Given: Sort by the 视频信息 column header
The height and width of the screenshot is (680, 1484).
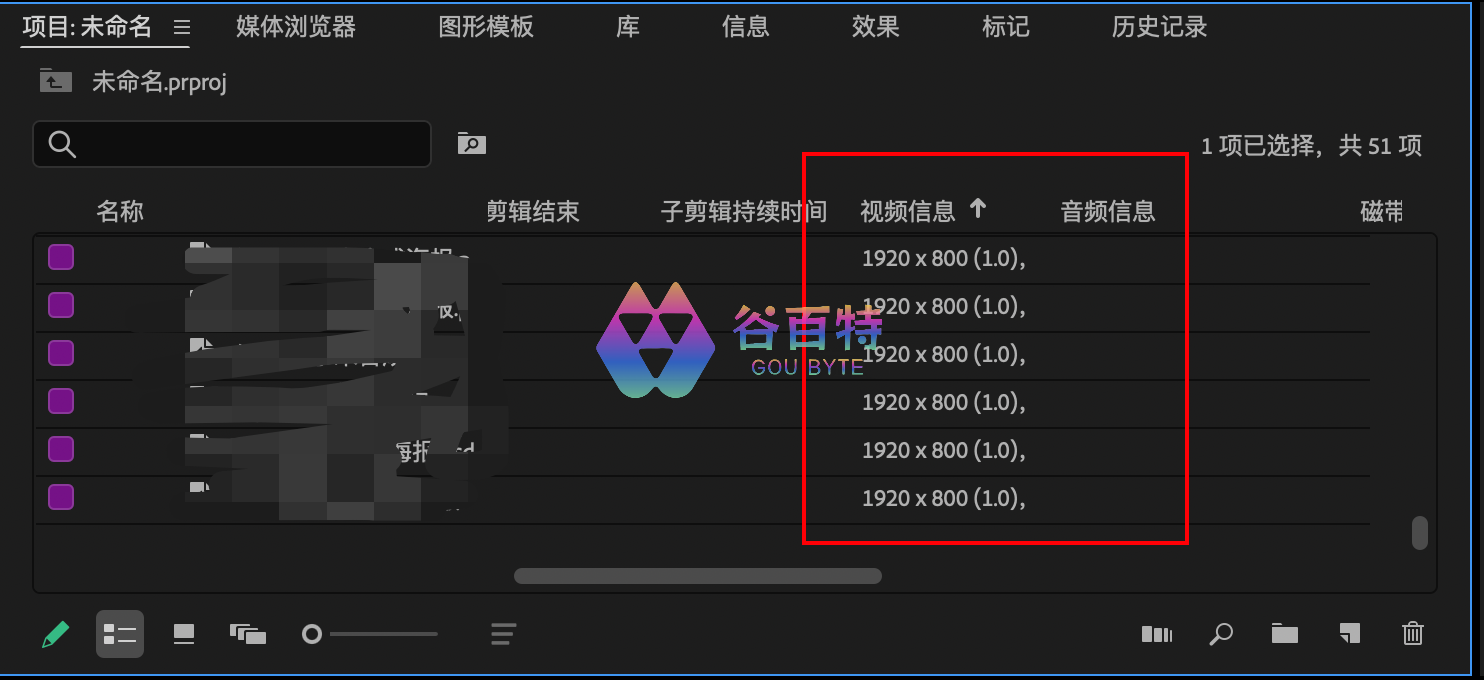Looking at the screenshot, I should (x=908, y=211).
